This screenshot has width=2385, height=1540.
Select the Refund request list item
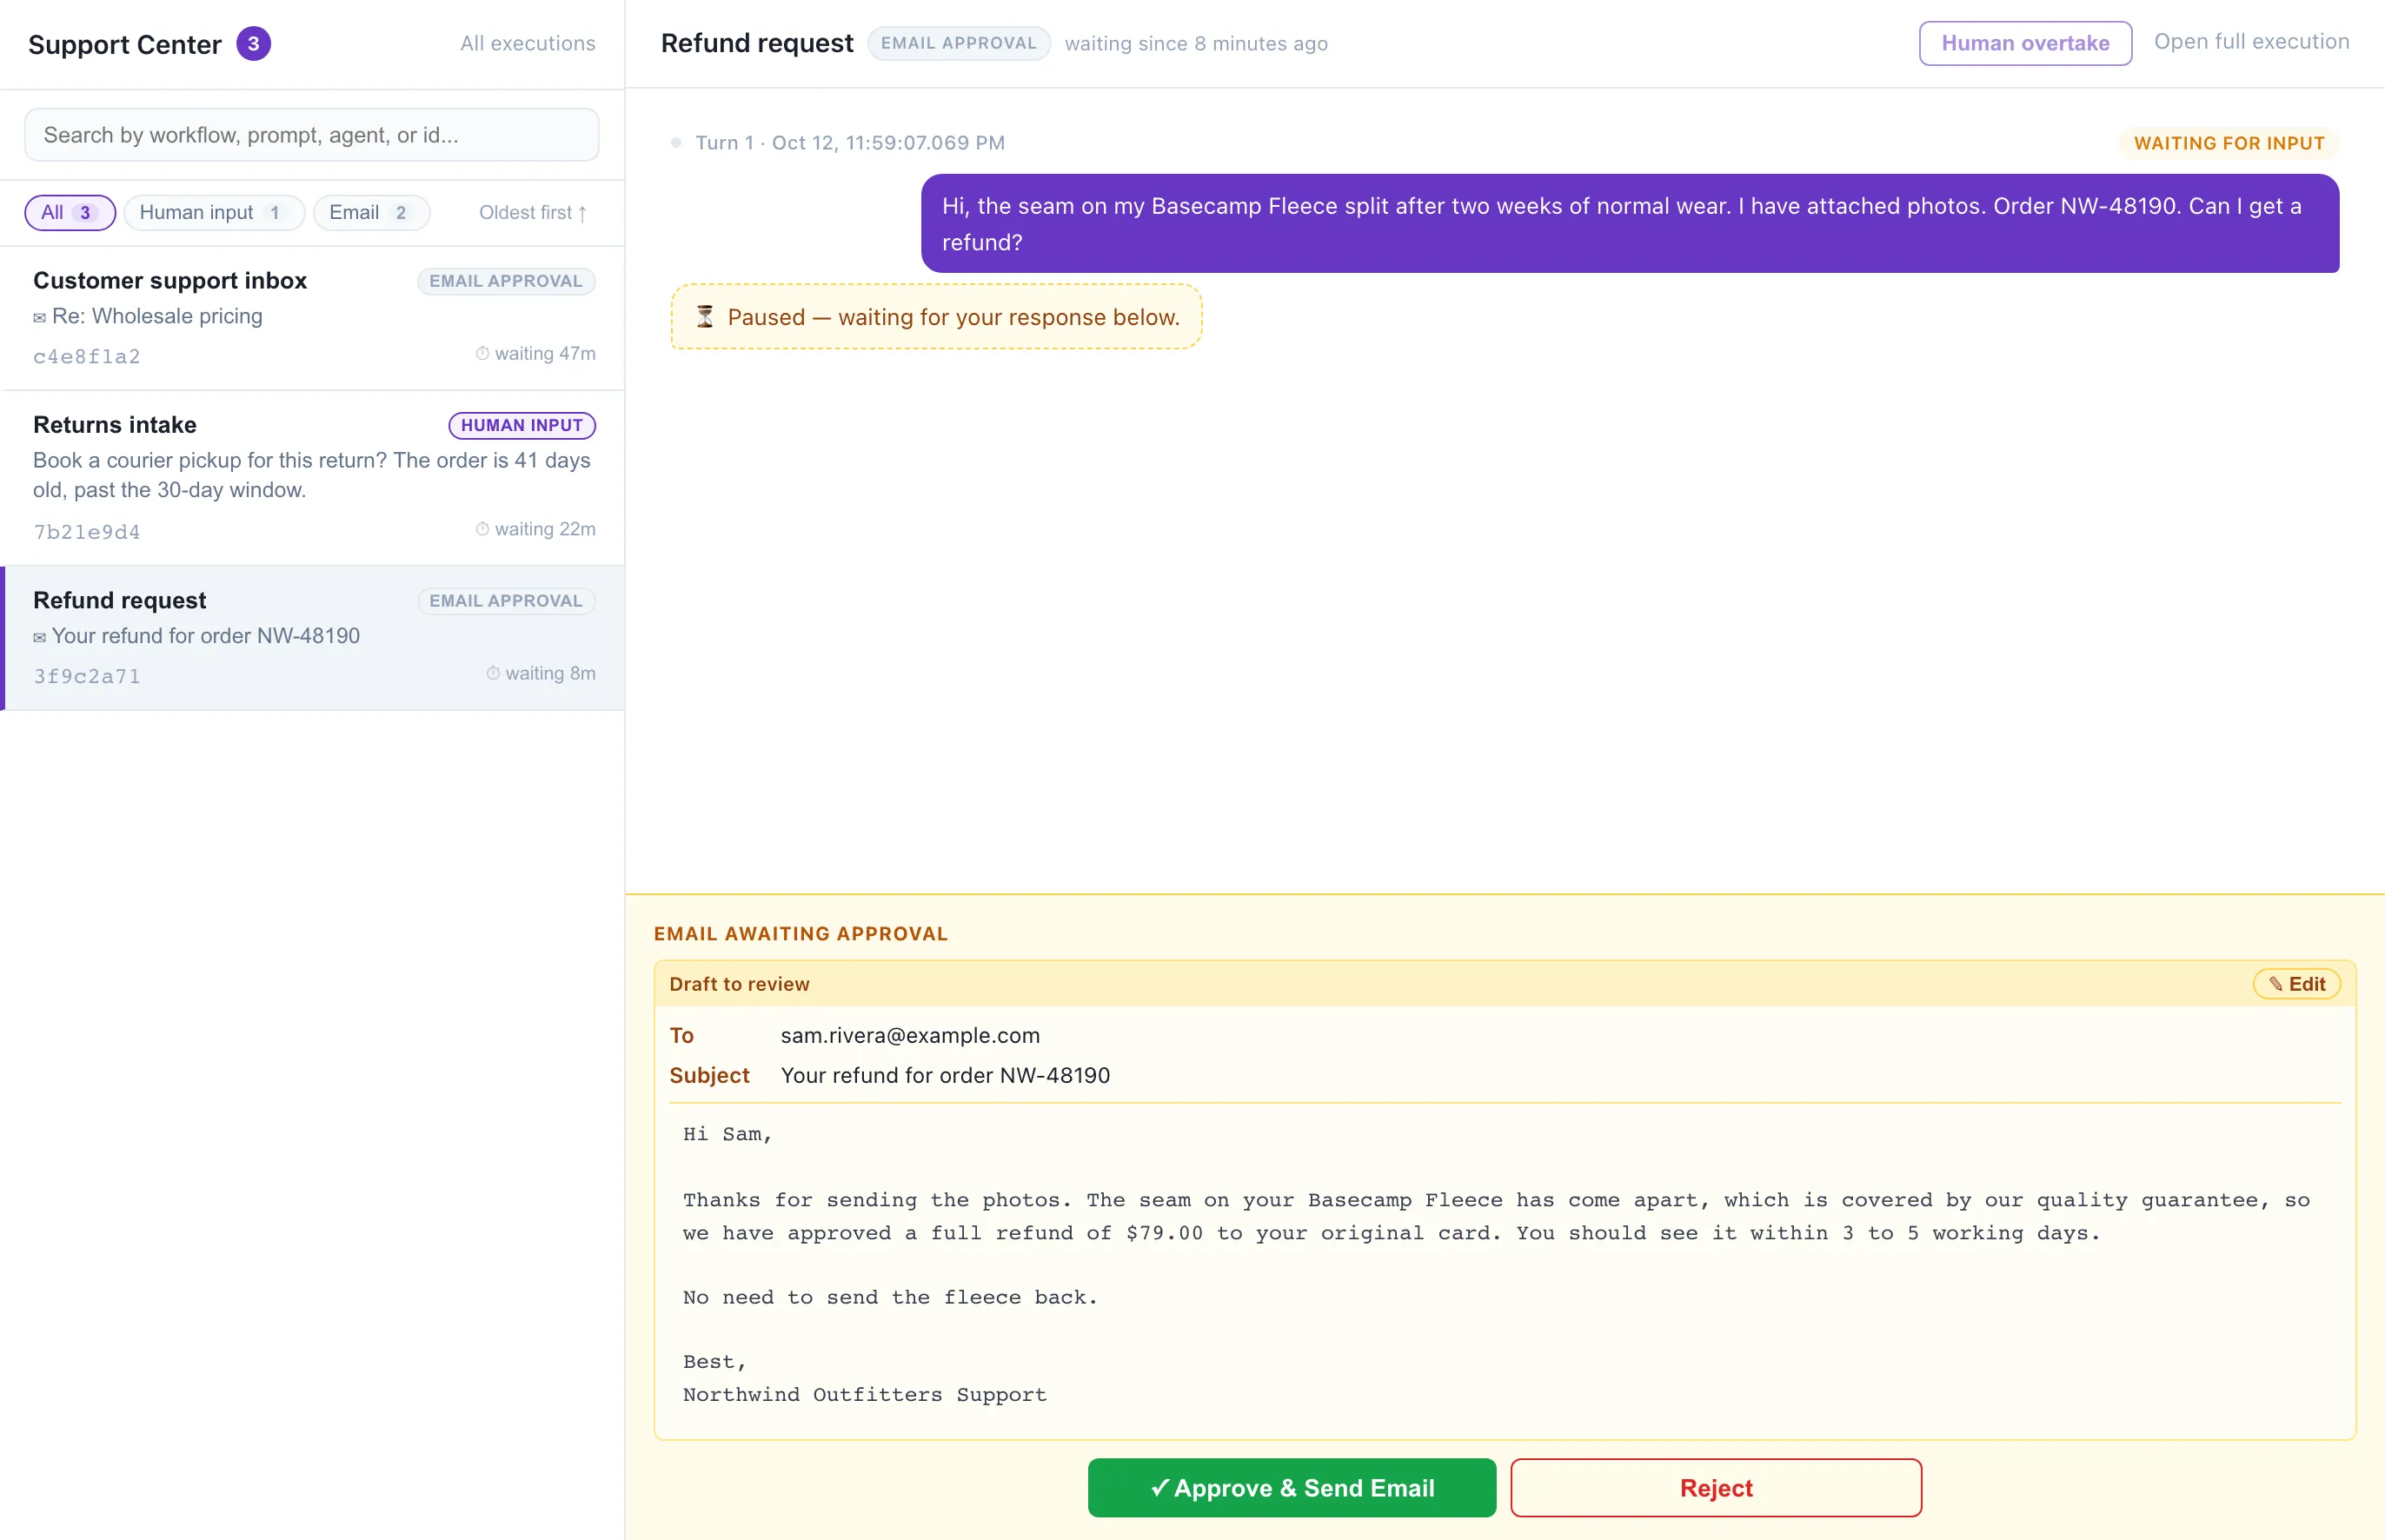[313, 638]
